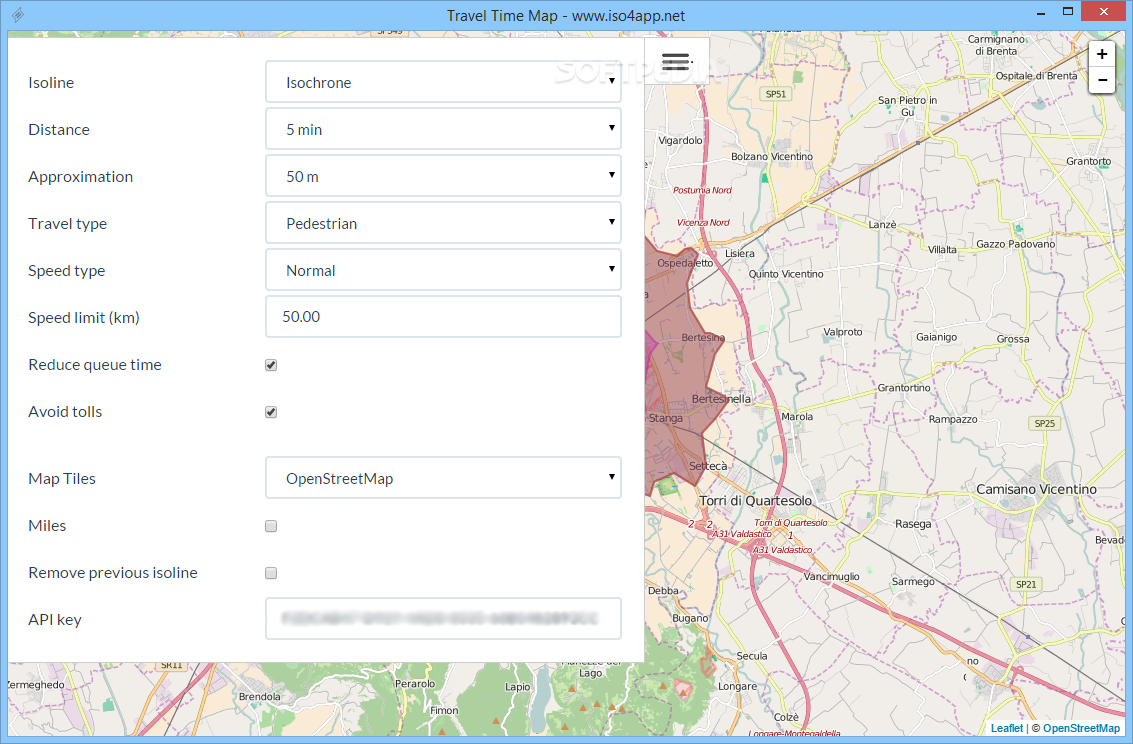Click Bolzano Vicentino on the map

point(772,157)
